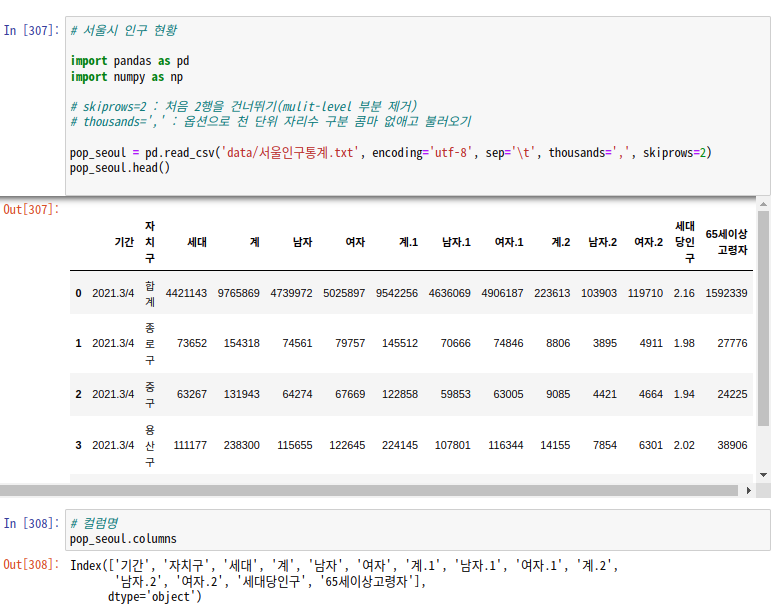Click the 계.2 column header

561,242
